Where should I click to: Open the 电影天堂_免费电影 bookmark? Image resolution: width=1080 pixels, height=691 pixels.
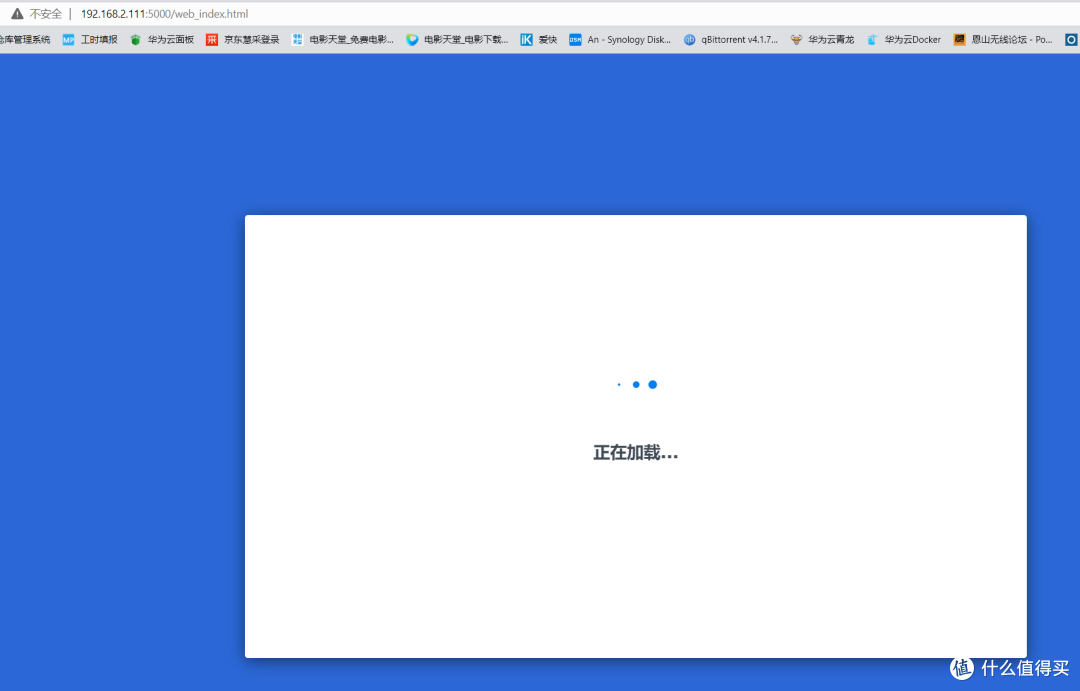[342, 40]
